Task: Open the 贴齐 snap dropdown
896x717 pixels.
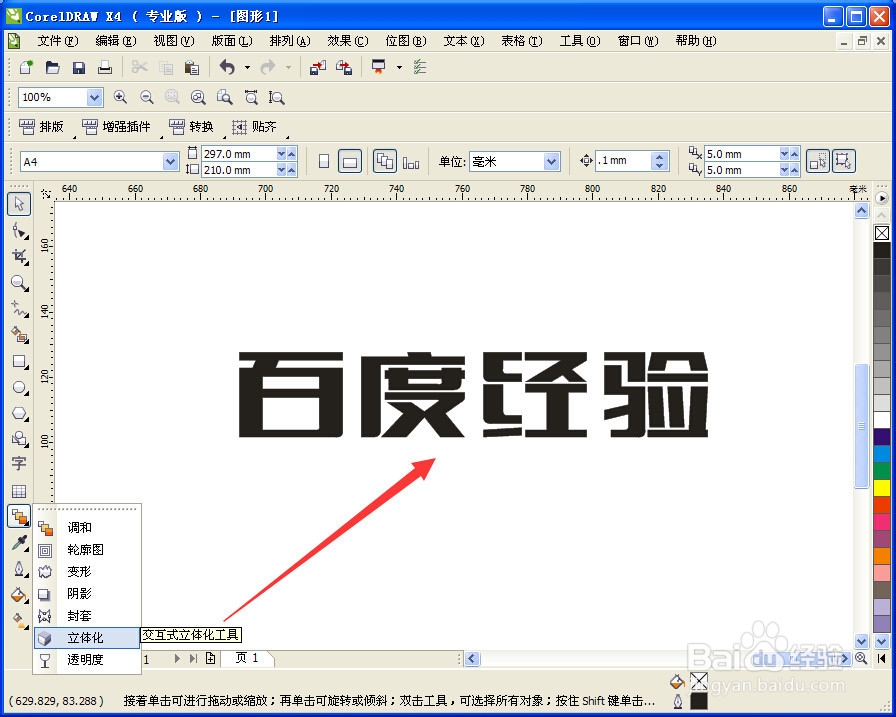Action: 254,127
